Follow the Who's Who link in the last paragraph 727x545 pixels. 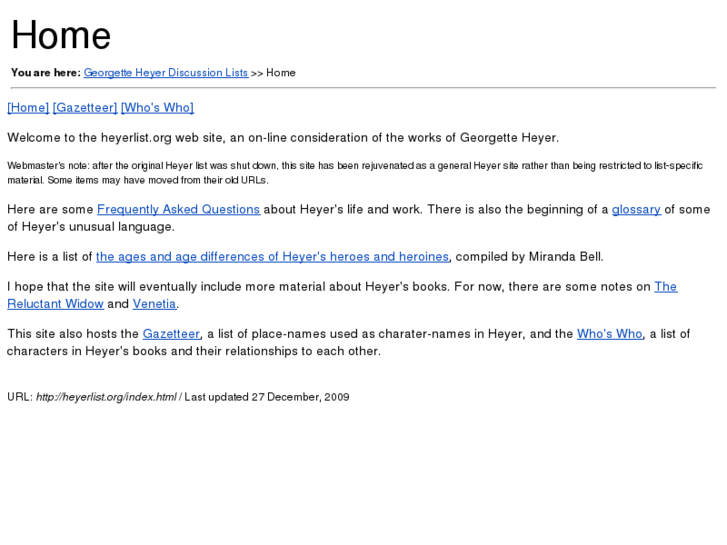[x=610, y=334]
